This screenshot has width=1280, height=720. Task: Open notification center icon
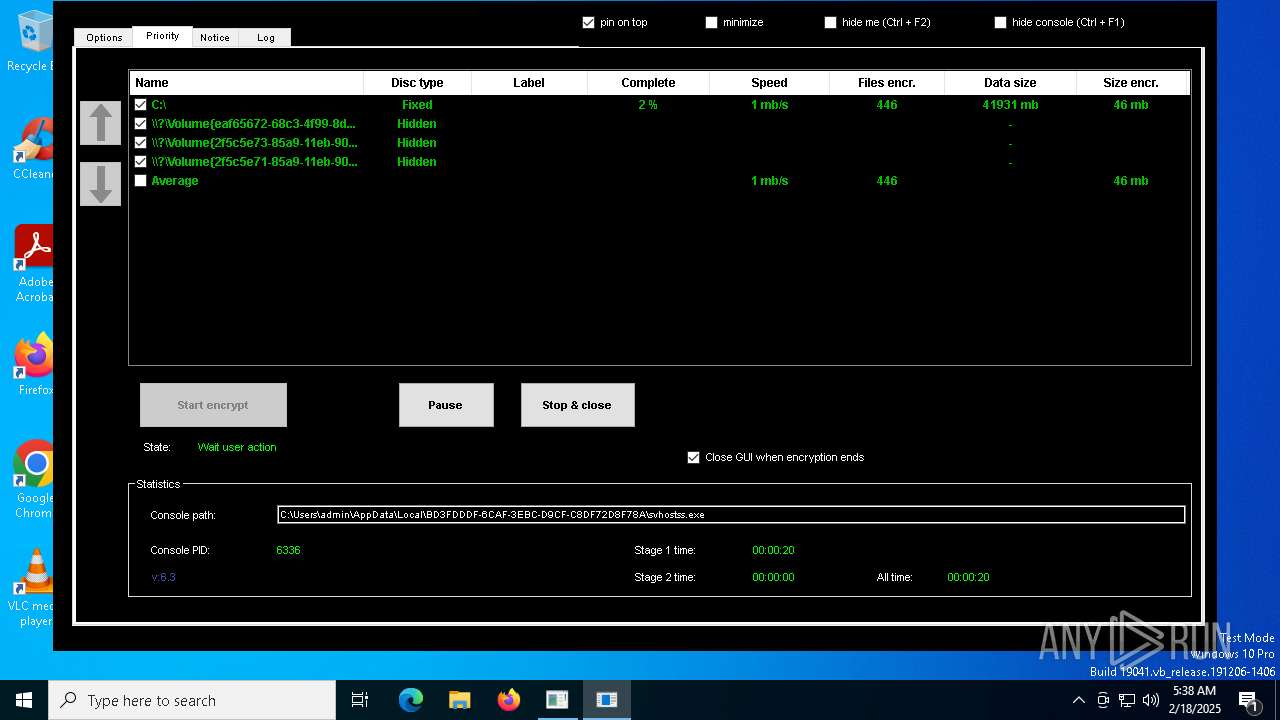pyautogui.click(x=1248, y=700)
